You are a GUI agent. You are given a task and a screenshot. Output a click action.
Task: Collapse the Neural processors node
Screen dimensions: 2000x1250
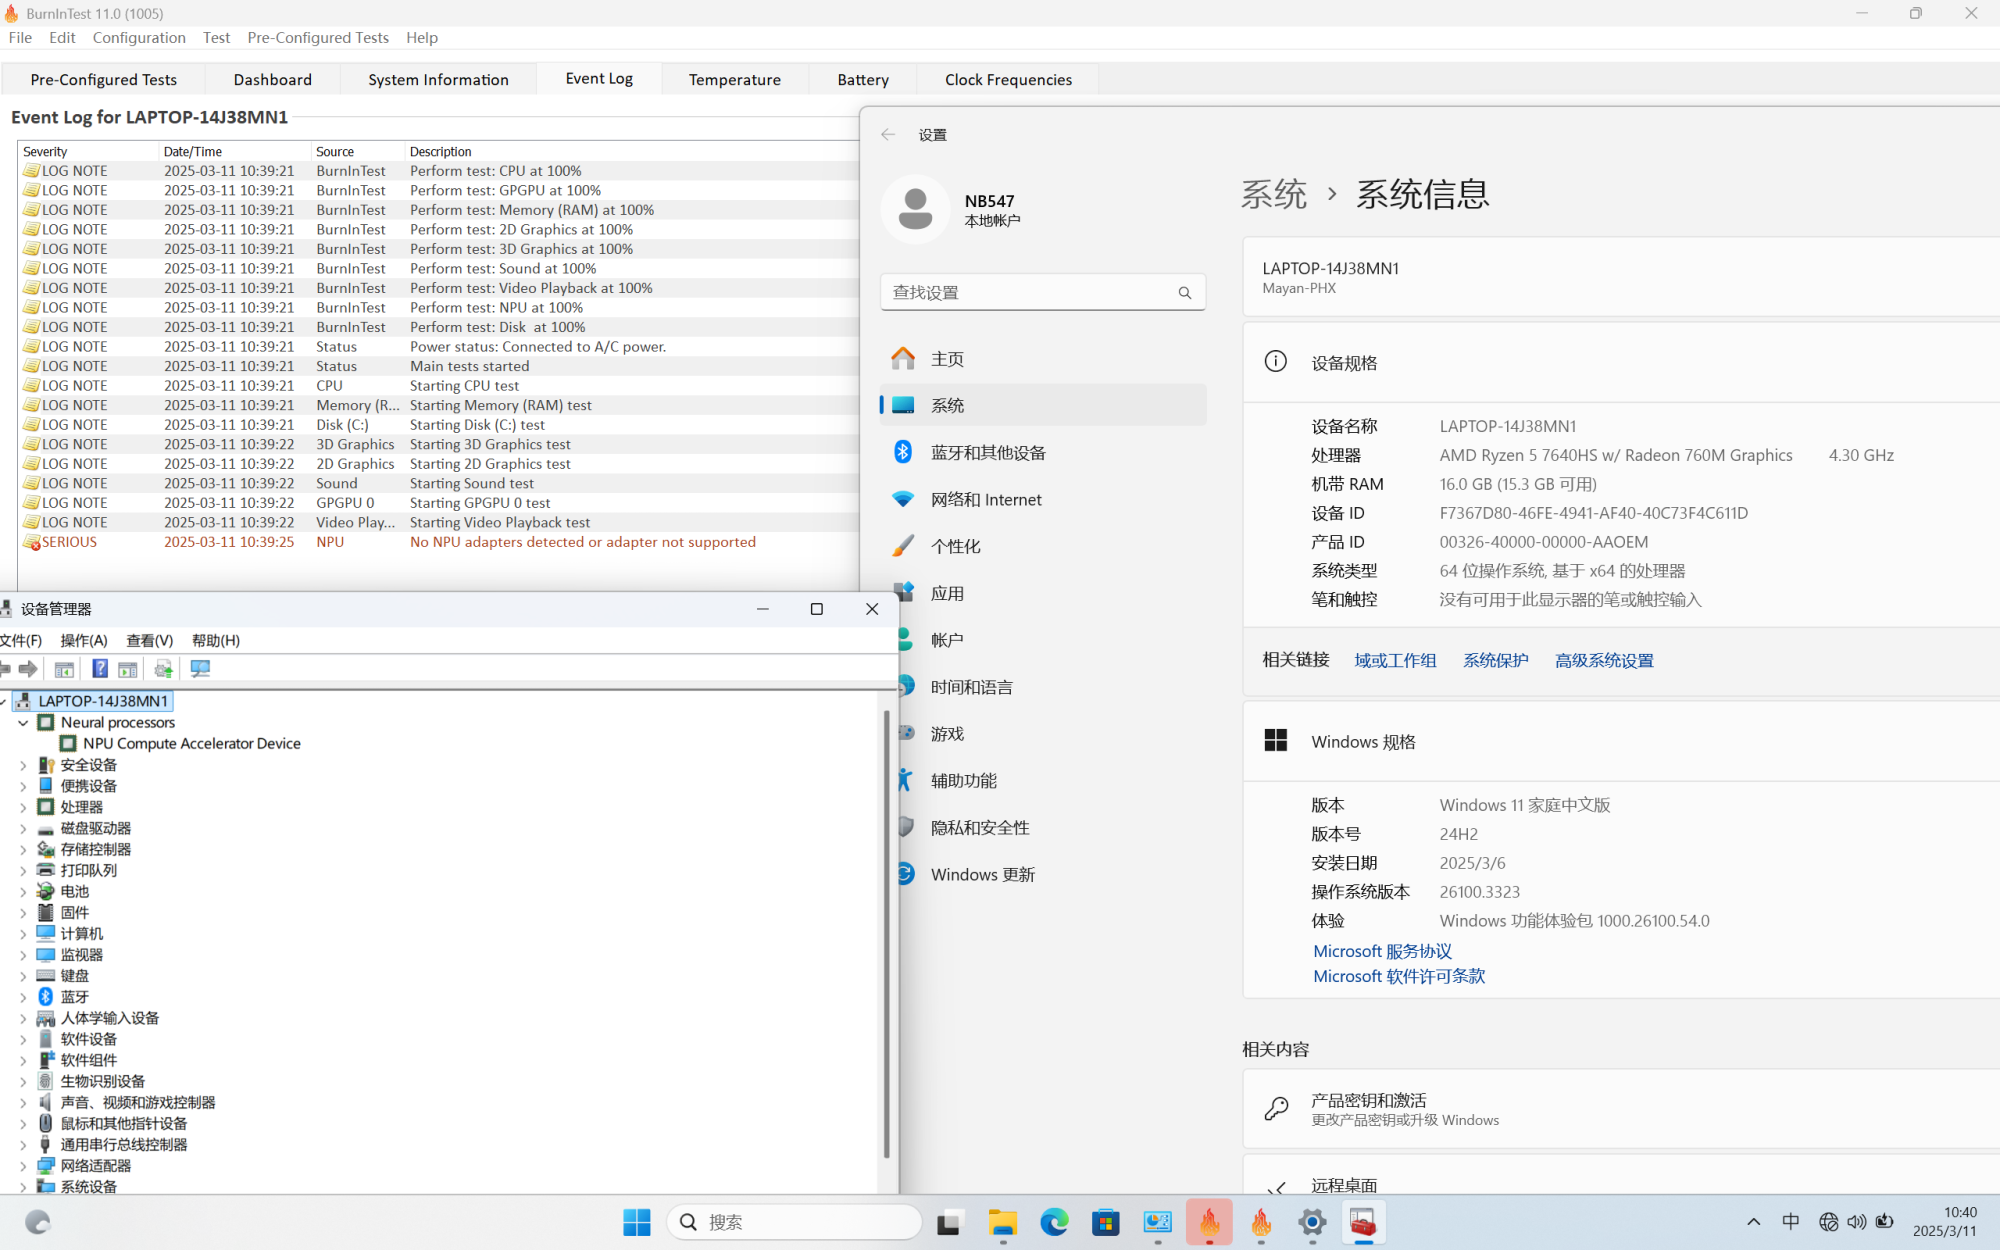point(23,723)
